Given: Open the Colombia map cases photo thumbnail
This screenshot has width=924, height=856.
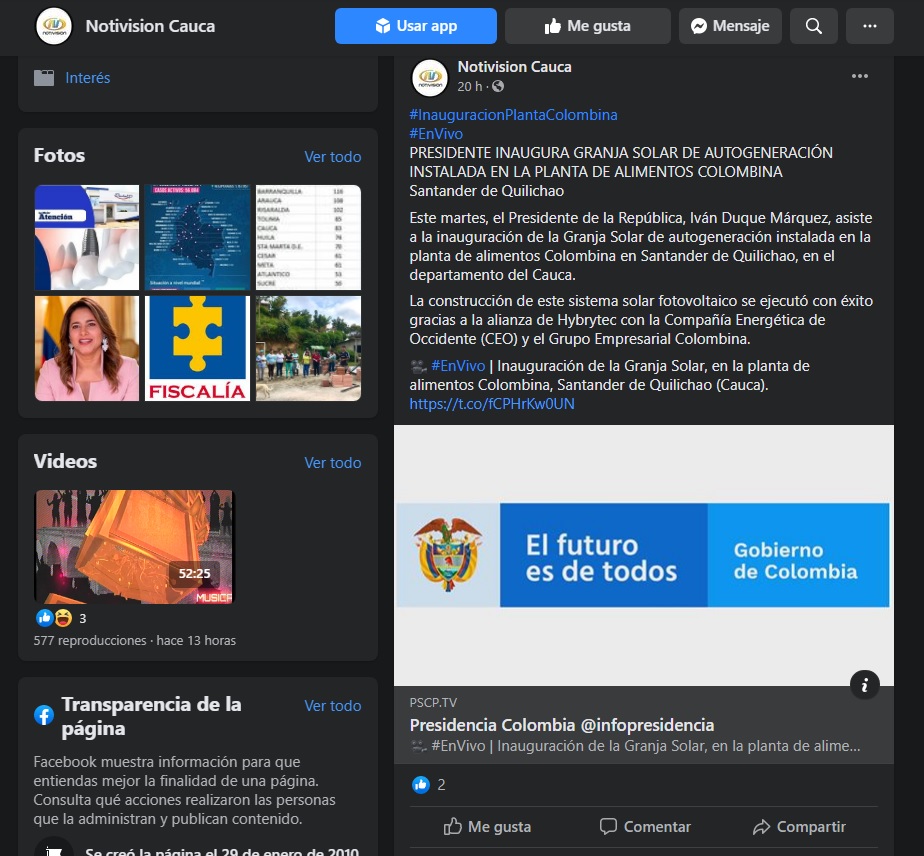Looking at the screenshot, I should pos(197,237).
